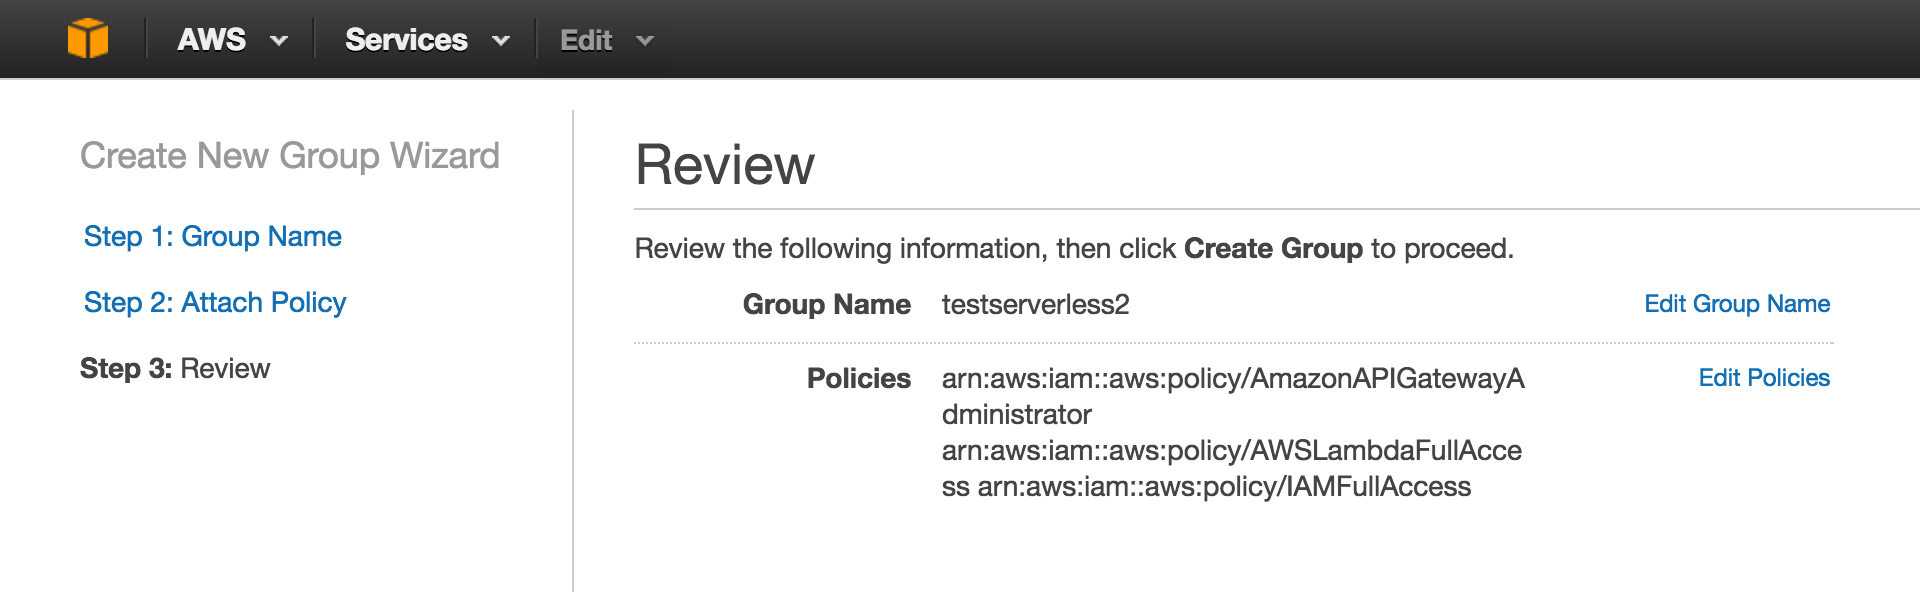Click the IAMFullAccess policy ARN text
Viewport: 1920px width, 592px height.
point(1224,487)
